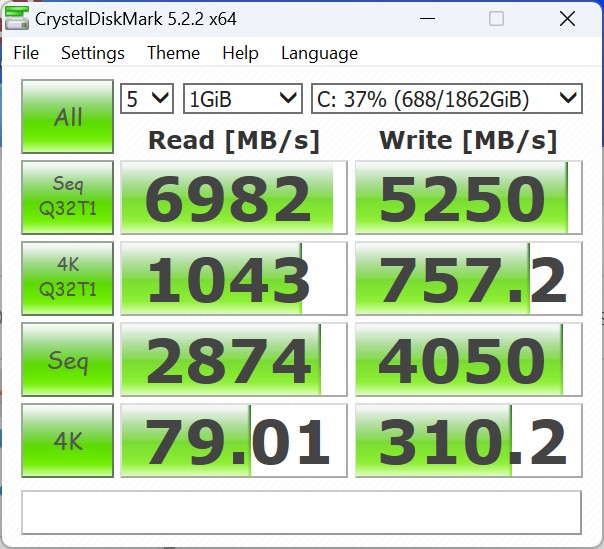Select the 757.2 4K Q32T1 write result
604x549 pixels.
click(x=466, y=279)
